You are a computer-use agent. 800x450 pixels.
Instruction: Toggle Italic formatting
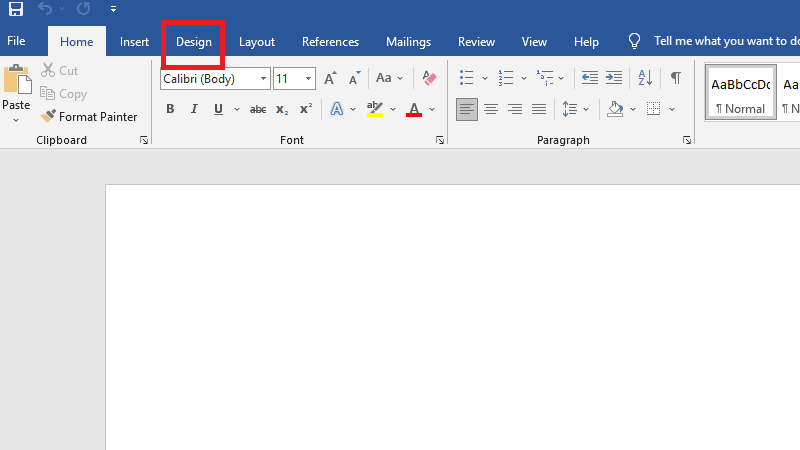pos(194,109)
